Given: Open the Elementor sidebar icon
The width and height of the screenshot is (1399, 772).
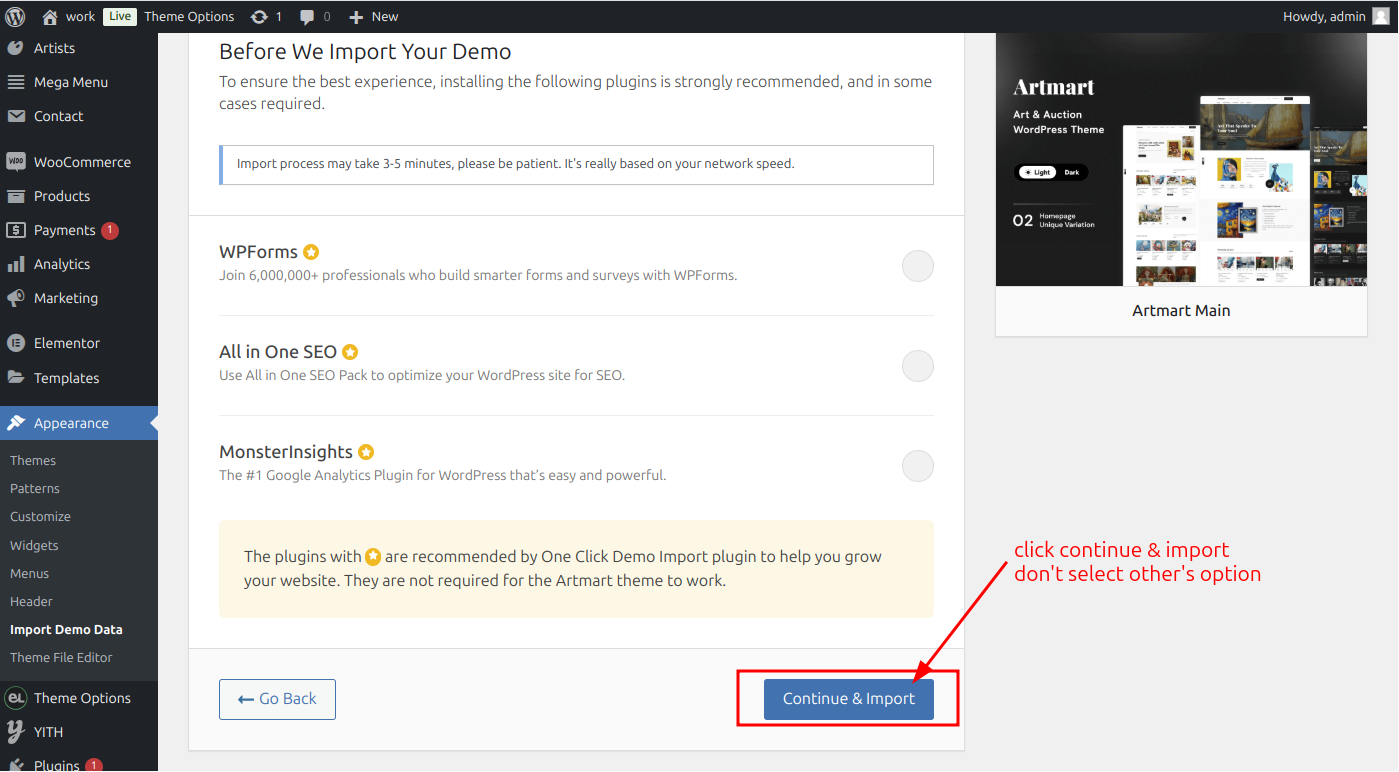Looking at the screenshot, I should [x=16, y=343].
